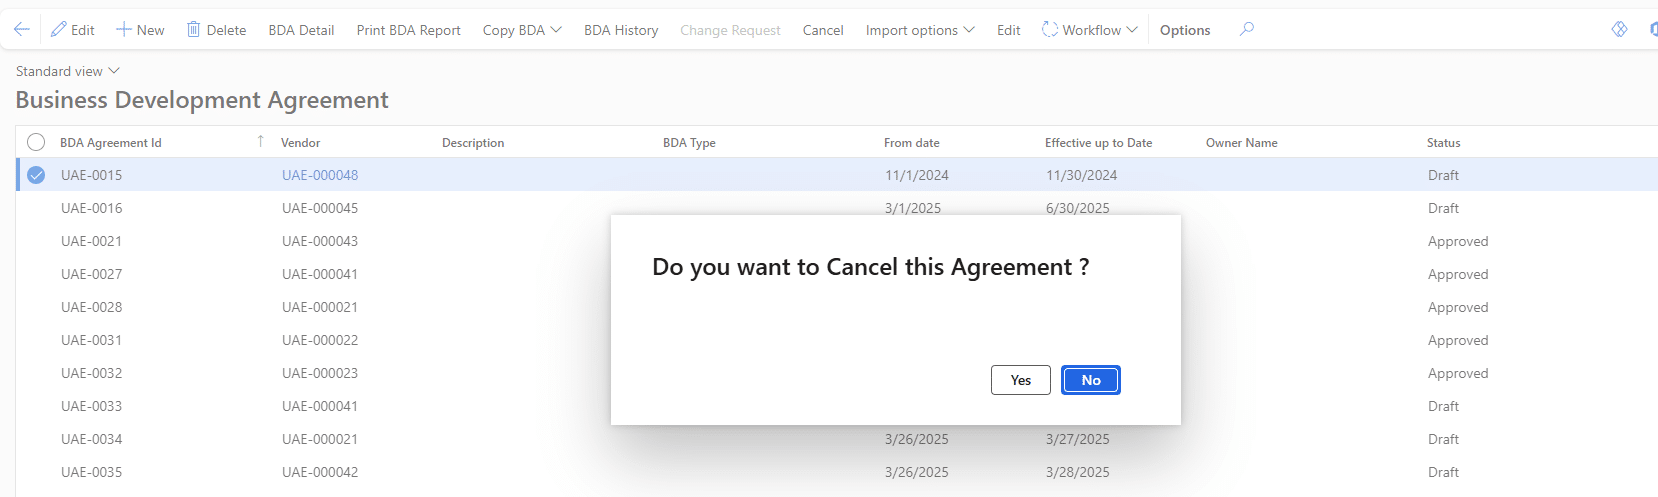Open the Options tab
Viewport: 1658px width, 497px height.
pyautogui.click(x=1184, y=30)
